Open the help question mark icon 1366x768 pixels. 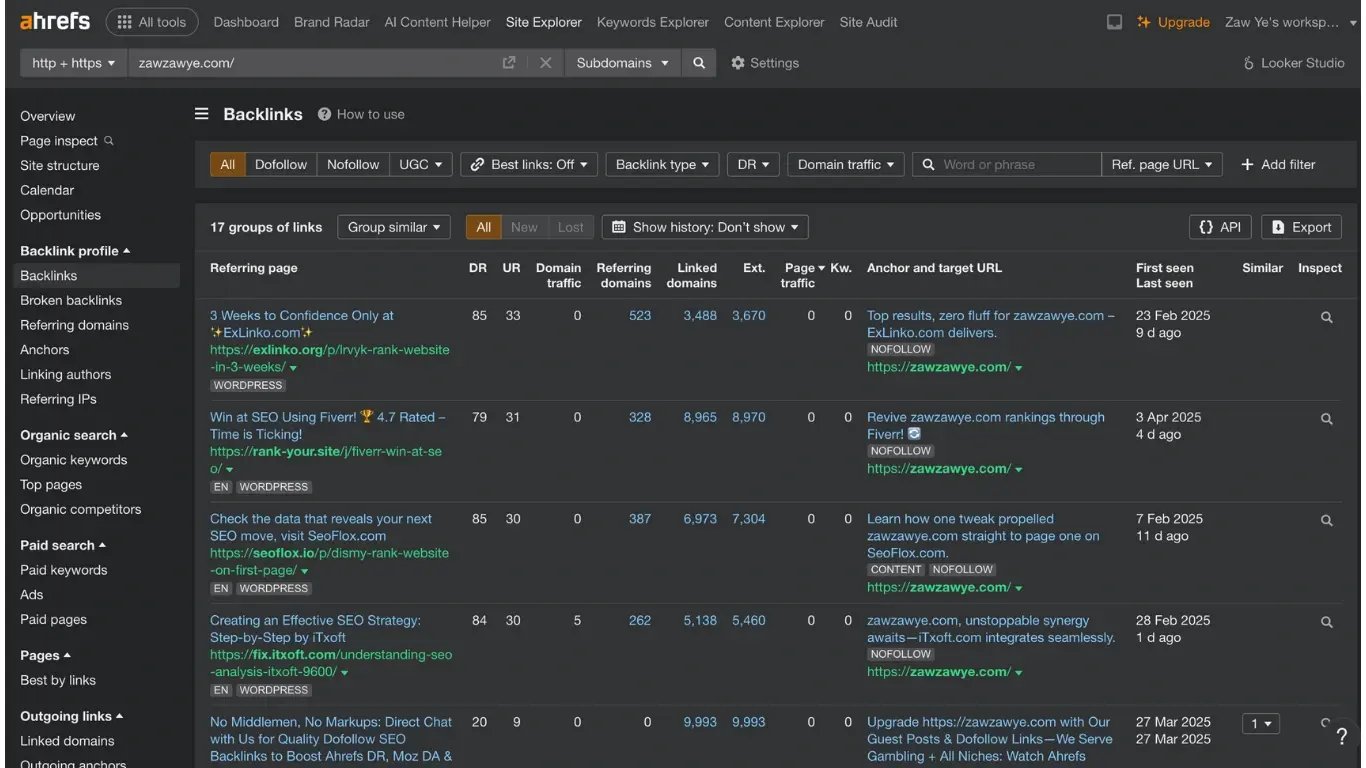pyautogui.click(x=1342, y=737)
